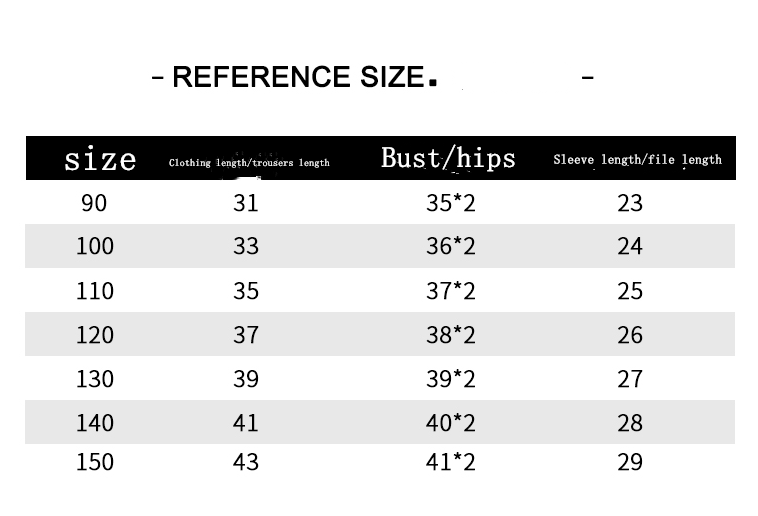Viewport: 758px width, 516px height.
Task: Click clothing length value 43
Action: [246, 462]
